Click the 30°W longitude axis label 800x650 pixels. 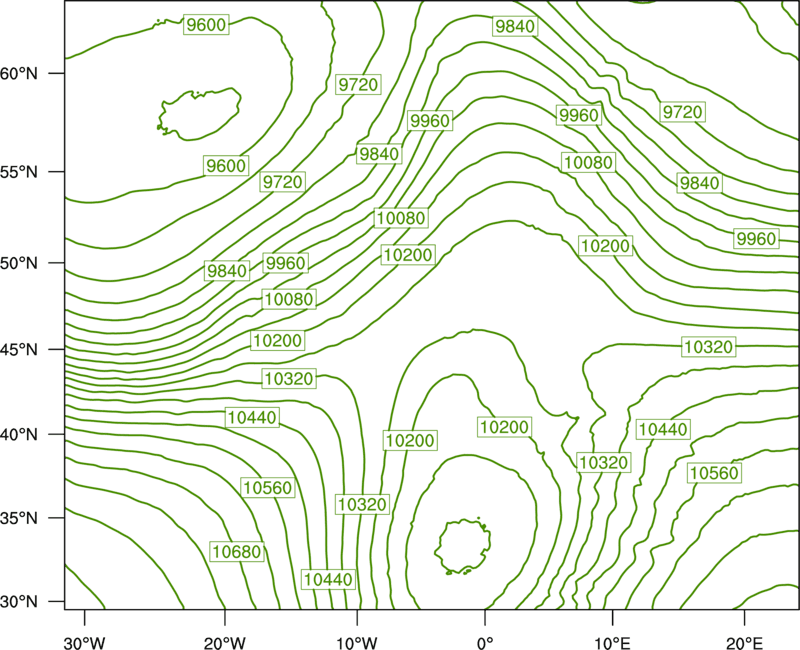(84, 643)
